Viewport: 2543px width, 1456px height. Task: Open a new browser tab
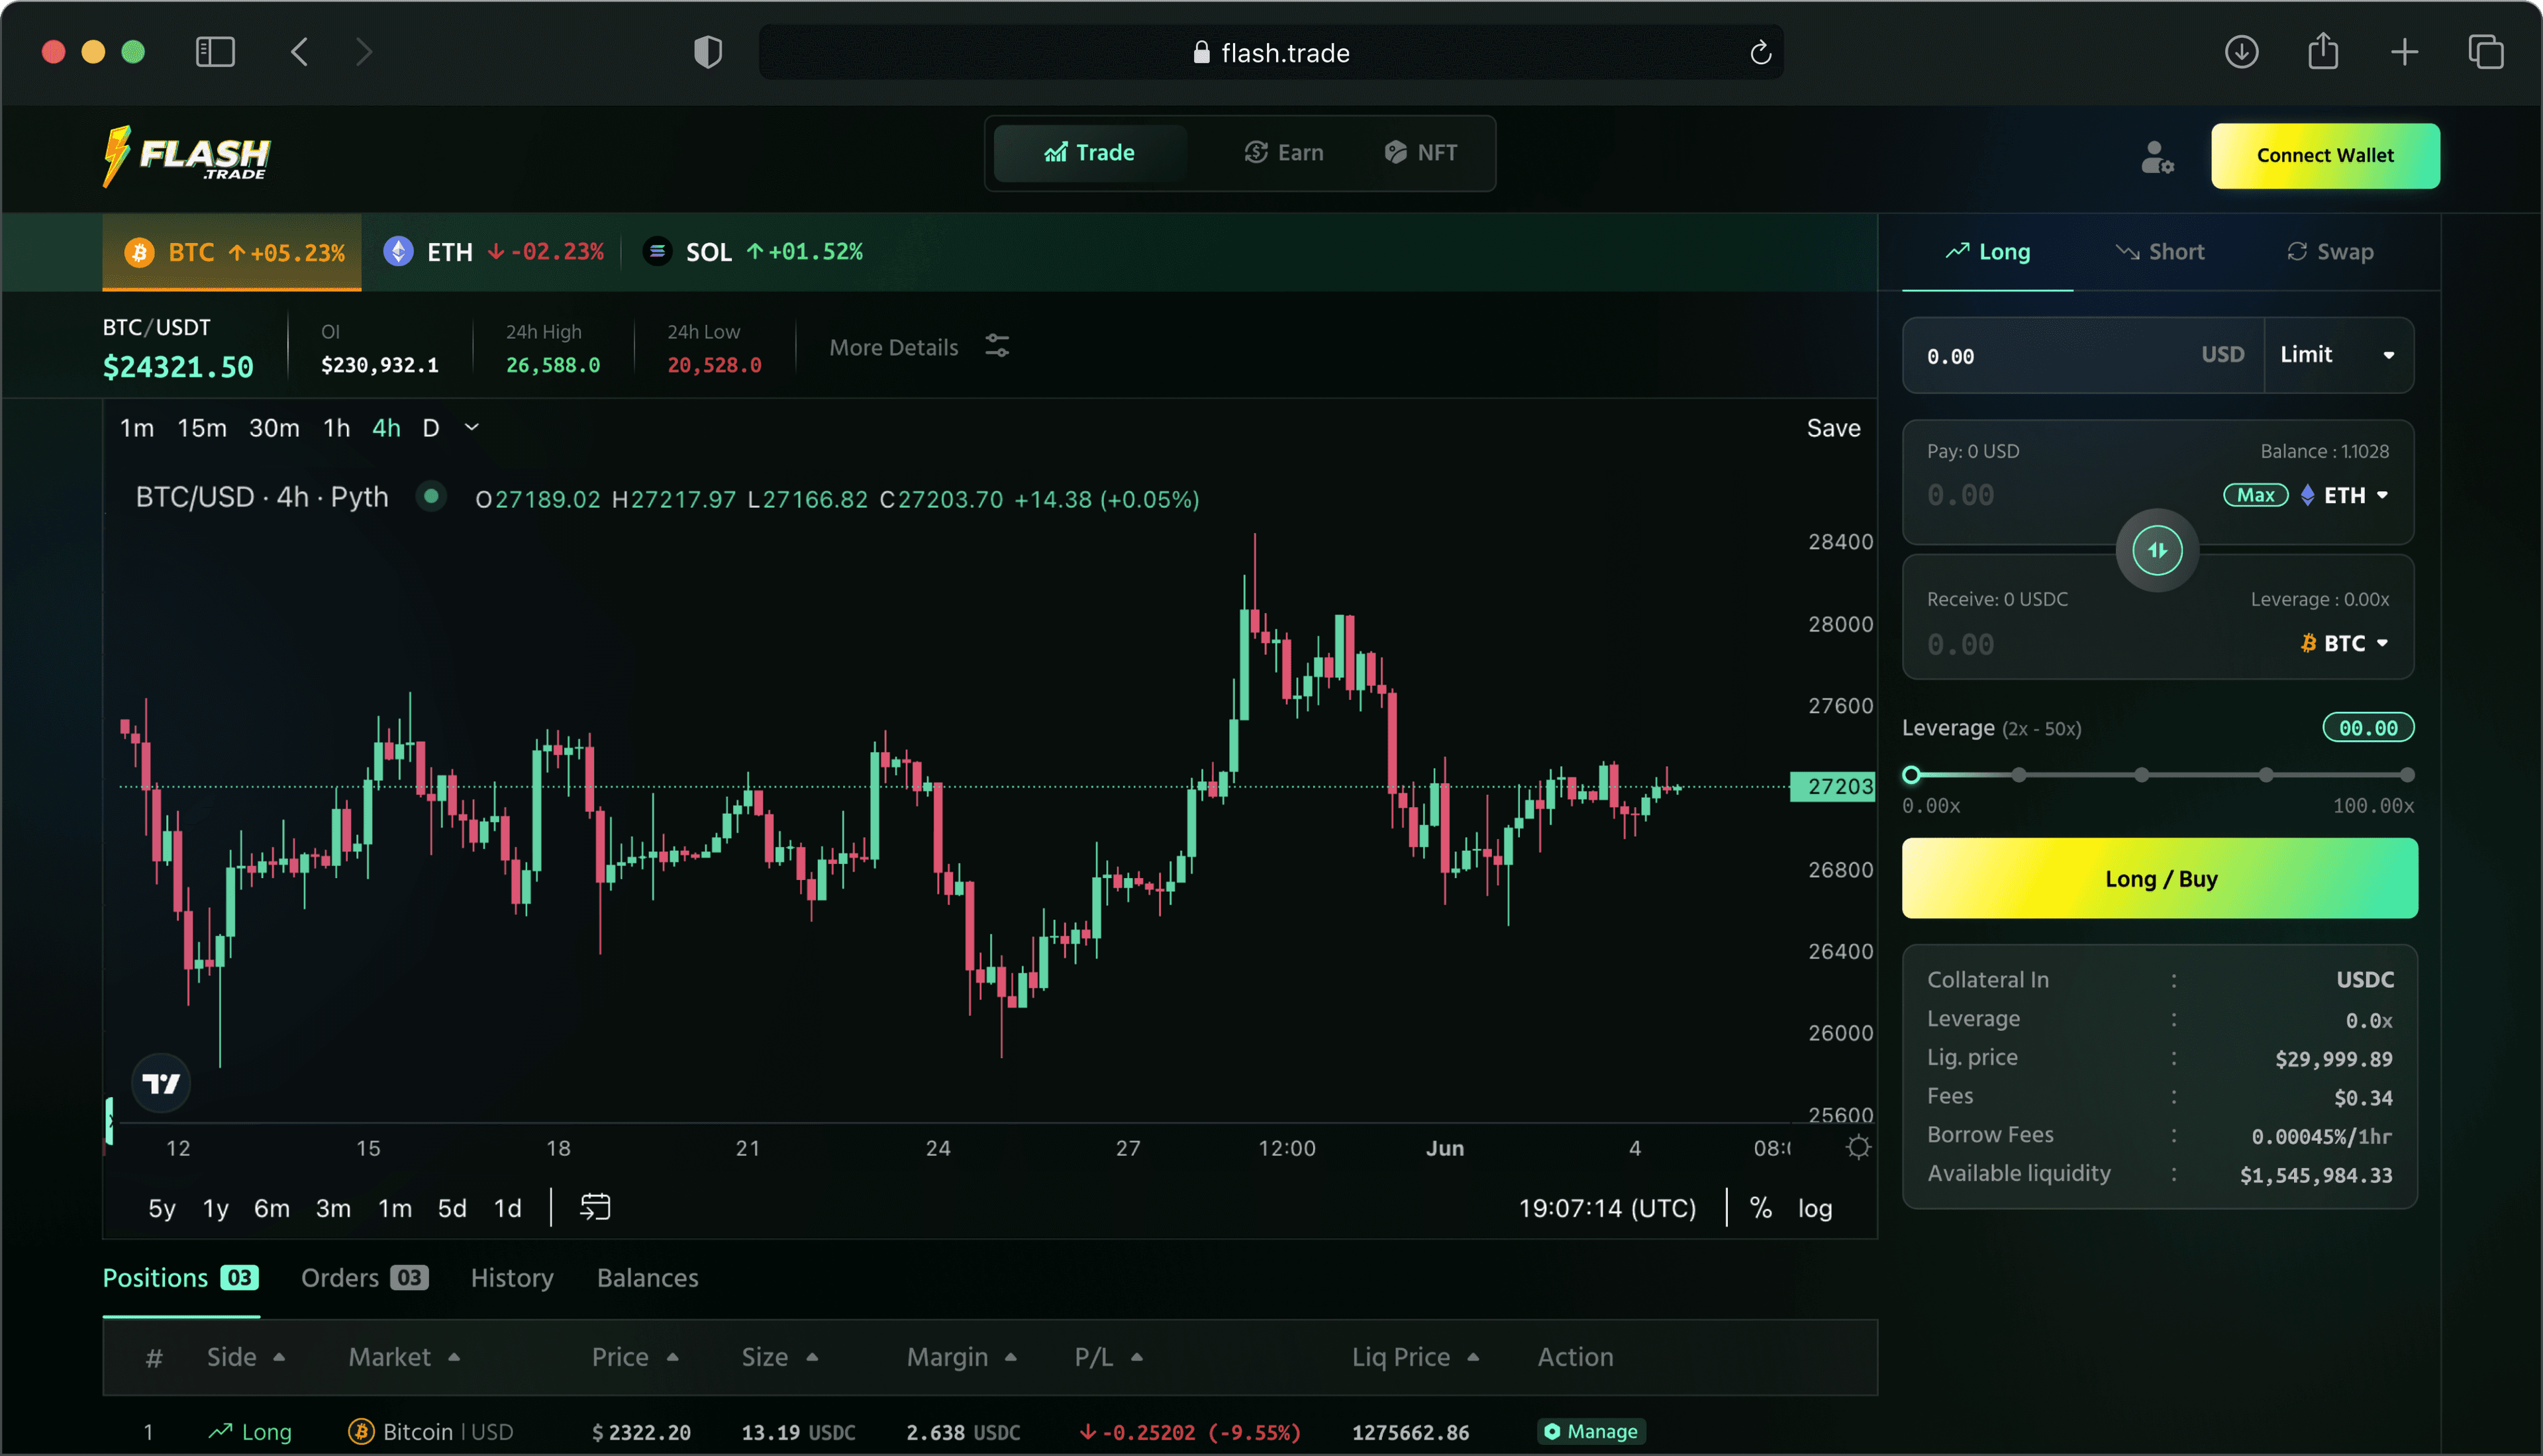tap(2404, 52)
